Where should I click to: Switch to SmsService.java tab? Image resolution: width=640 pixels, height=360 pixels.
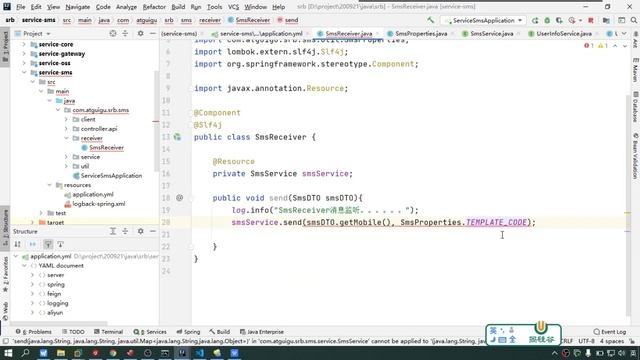491,33
